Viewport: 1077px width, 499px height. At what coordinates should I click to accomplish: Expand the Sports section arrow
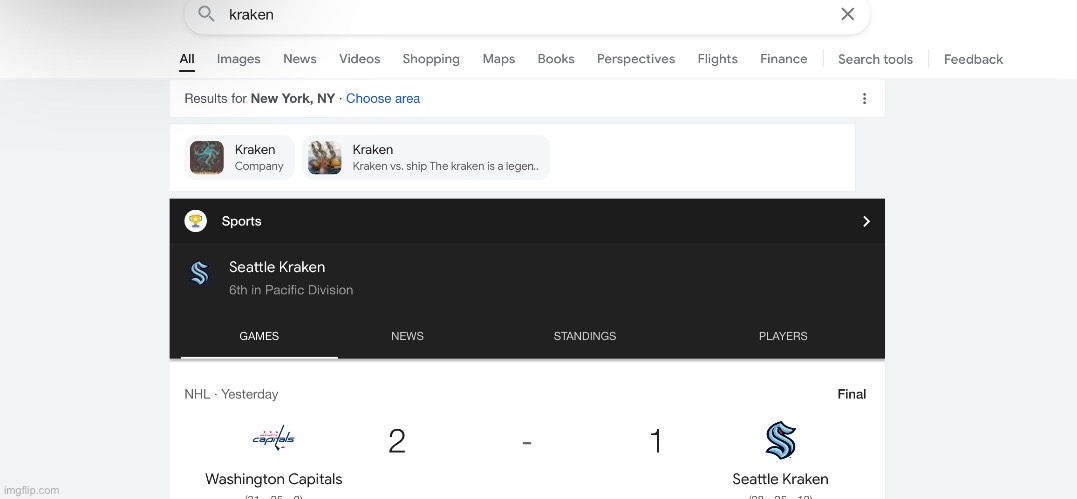click(866, 222)
